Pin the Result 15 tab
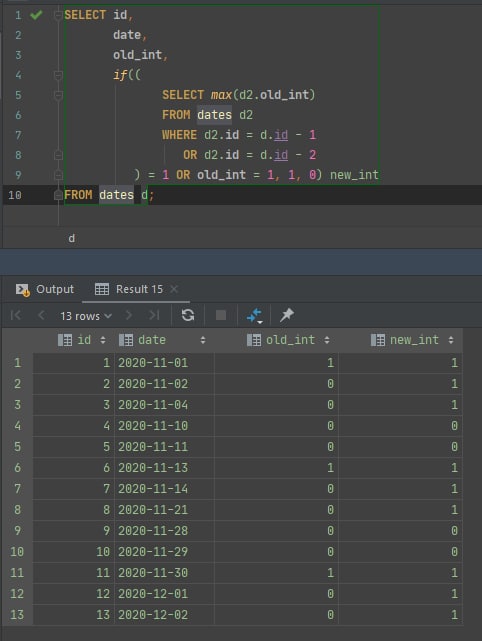Image resolution: width=482 pixels, height=641 pixels. pyautogui.click(x=287, y=315)
